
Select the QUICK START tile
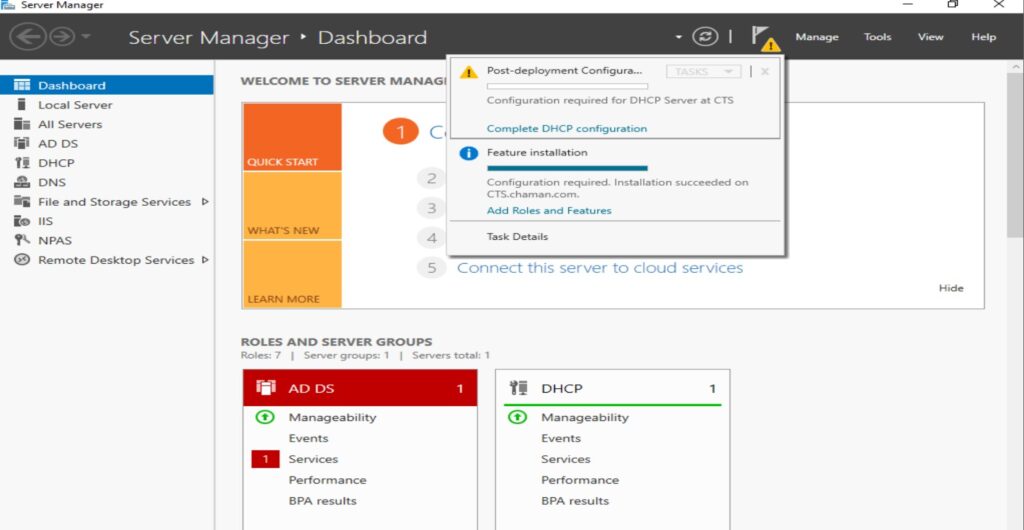[x=292, y=136]
